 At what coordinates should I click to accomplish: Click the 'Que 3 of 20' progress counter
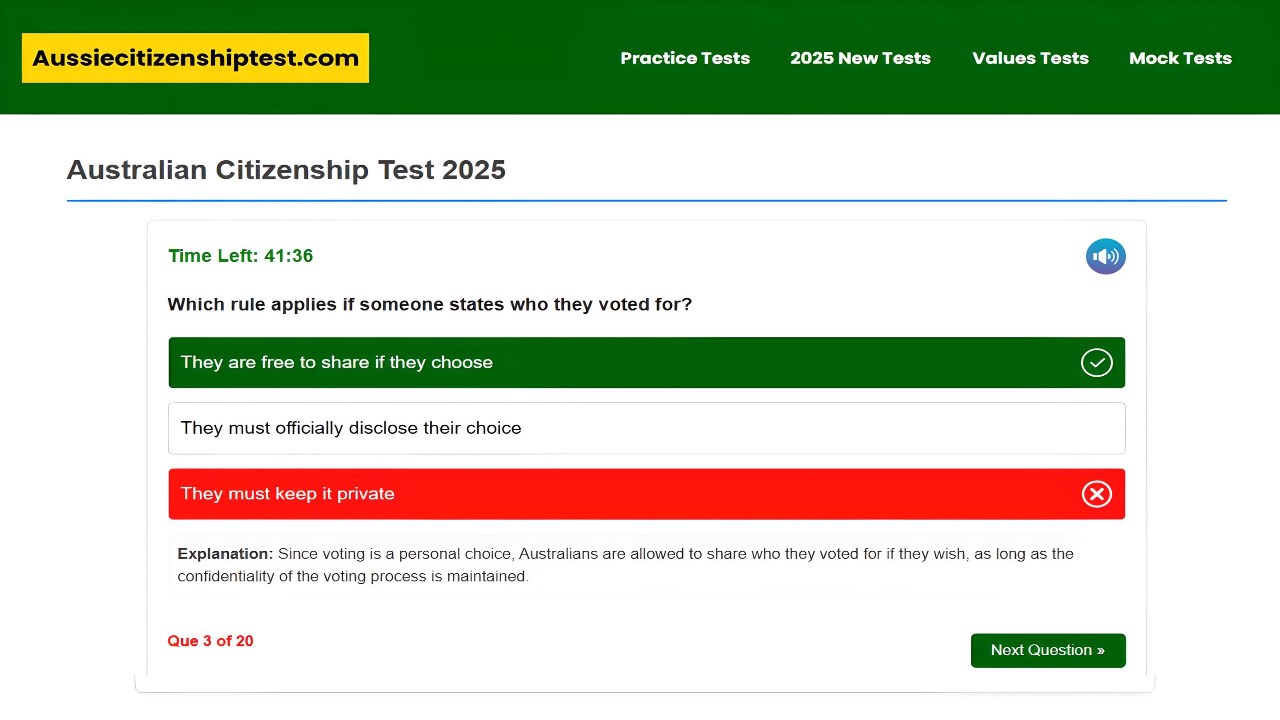point(210,641)
